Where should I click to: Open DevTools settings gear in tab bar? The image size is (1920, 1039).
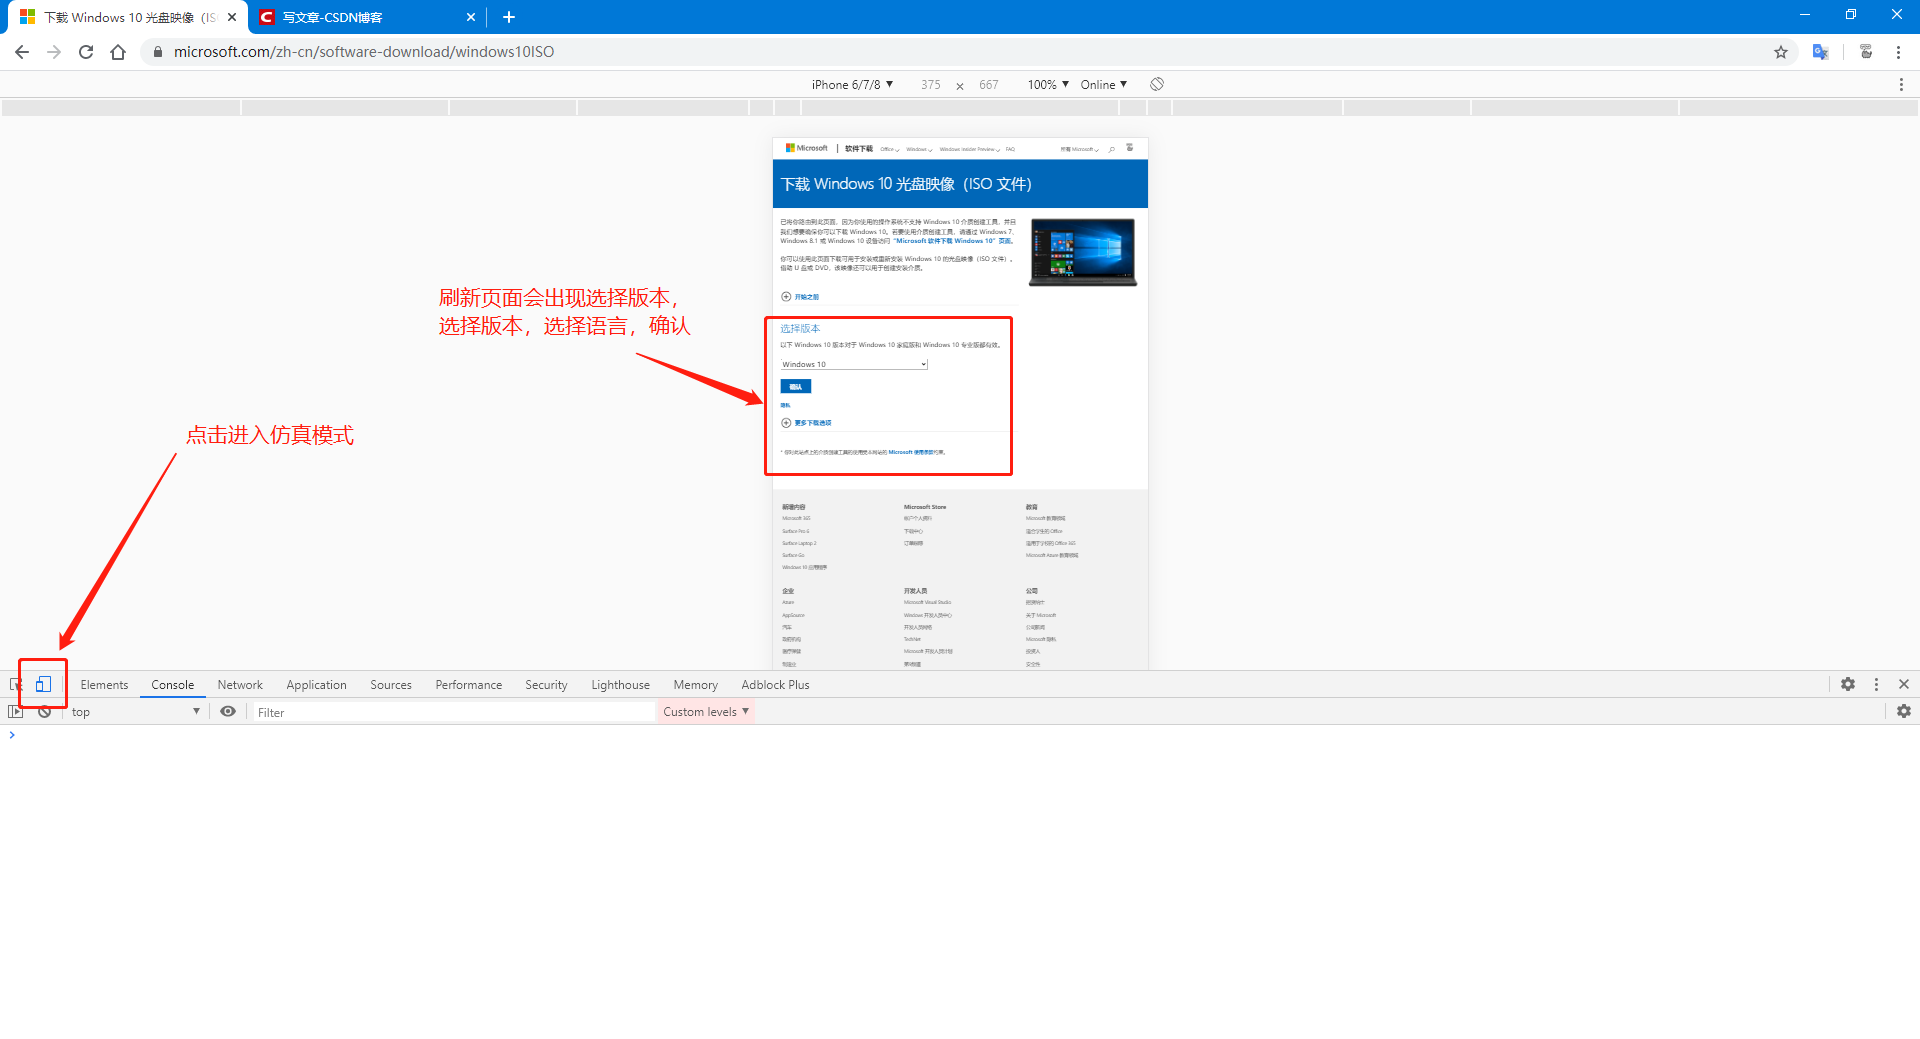(1848, 684)
